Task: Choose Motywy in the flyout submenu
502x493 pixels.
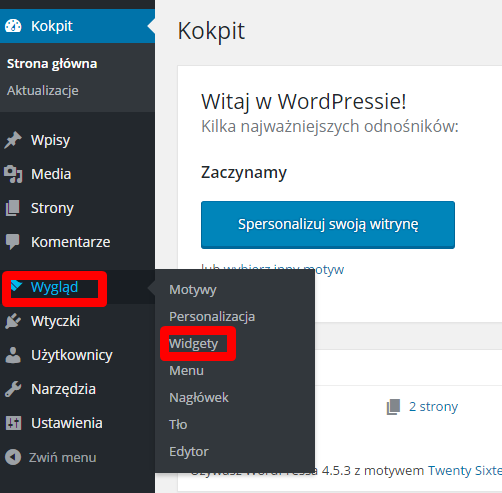Action: tap(193, 290)
